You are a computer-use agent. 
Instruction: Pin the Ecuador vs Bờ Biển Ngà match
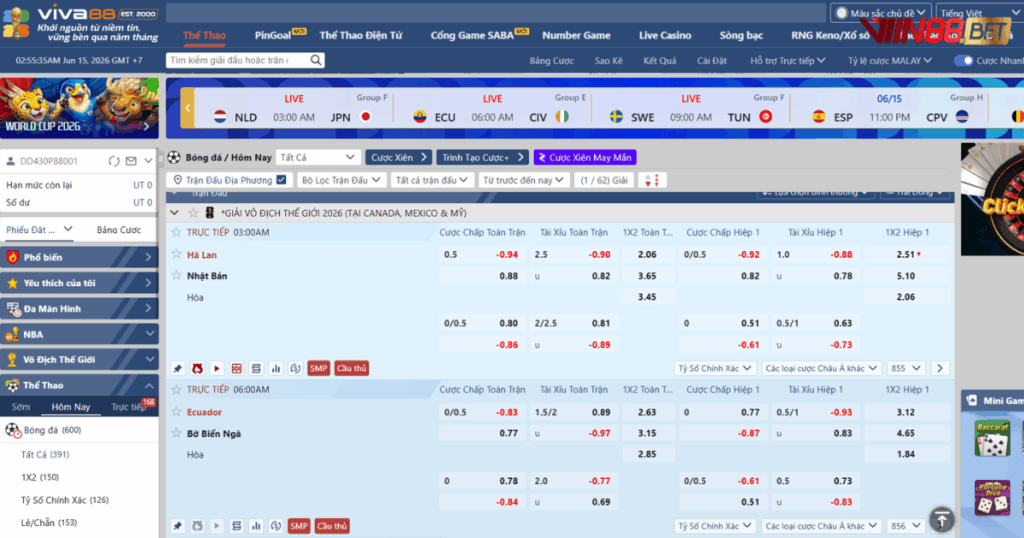178,526
